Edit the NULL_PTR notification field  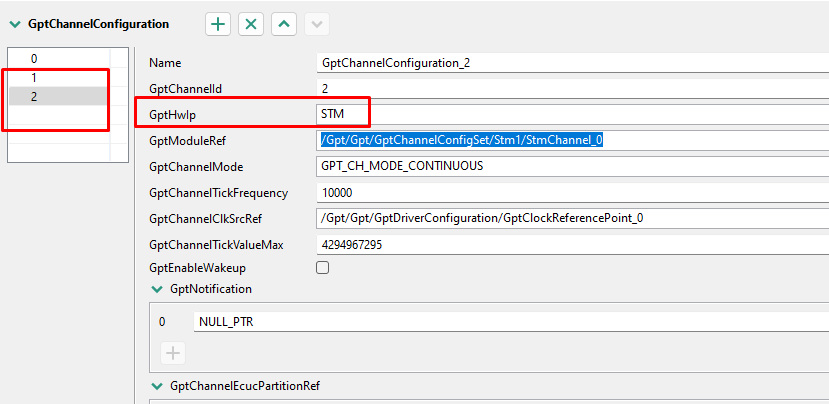point(511,322)
